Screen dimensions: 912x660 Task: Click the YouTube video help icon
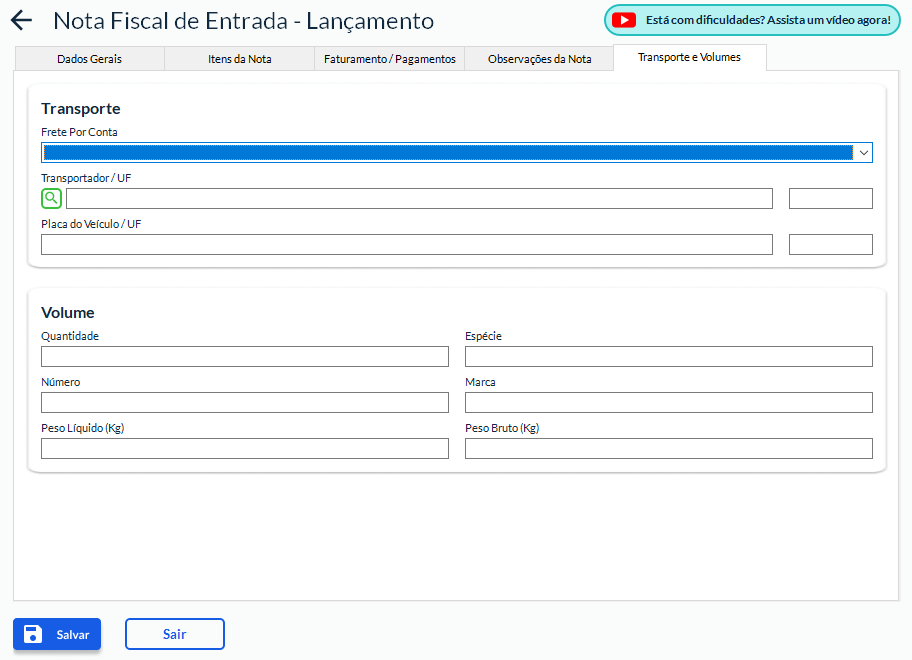(624, 20)
